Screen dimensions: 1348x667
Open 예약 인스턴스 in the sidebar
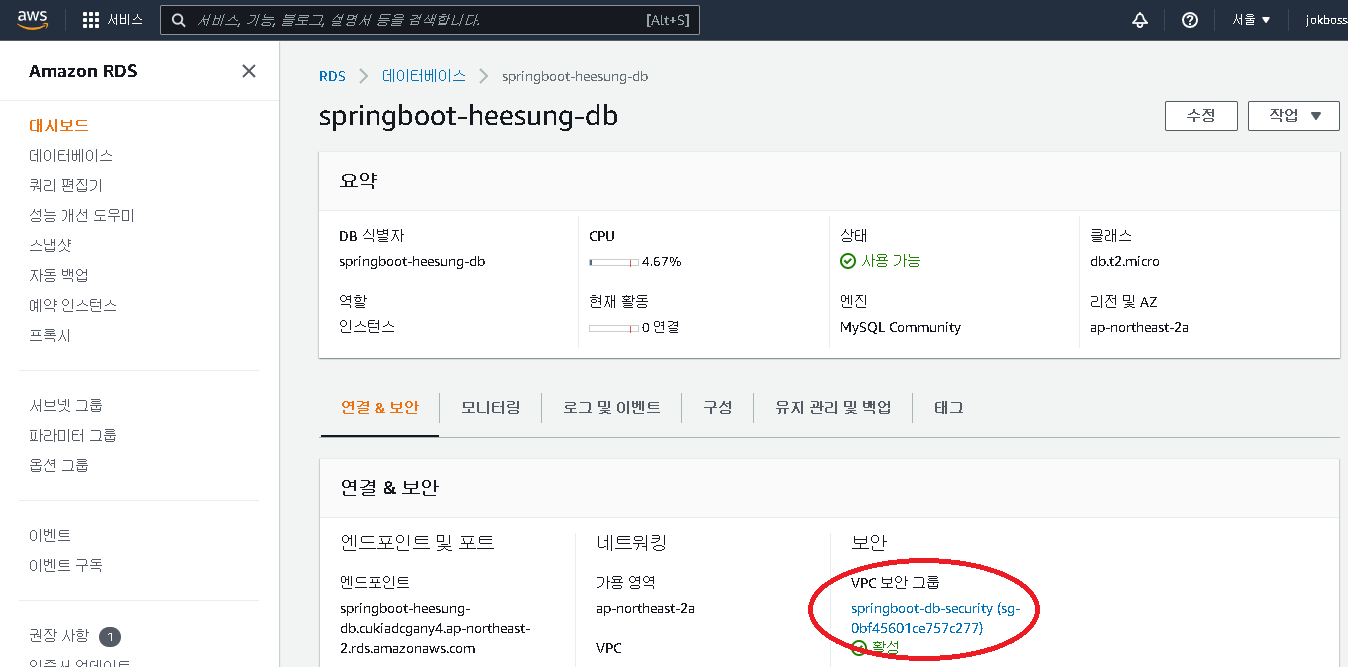73,306
